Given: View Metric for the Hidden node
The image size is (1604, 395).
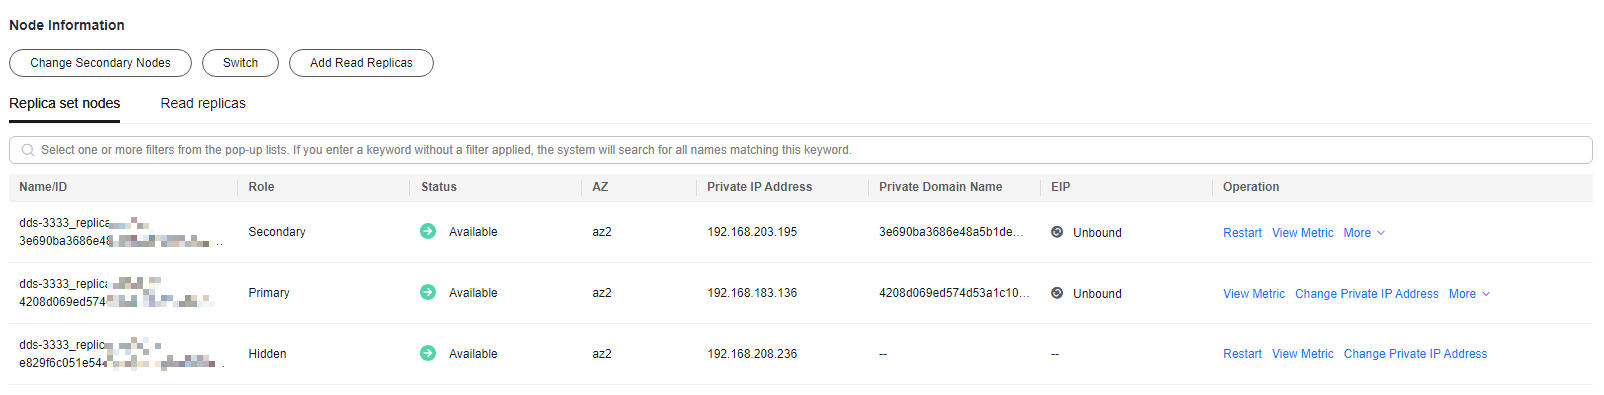Looking at the screenshot, I should click(x=1303, y=354).
